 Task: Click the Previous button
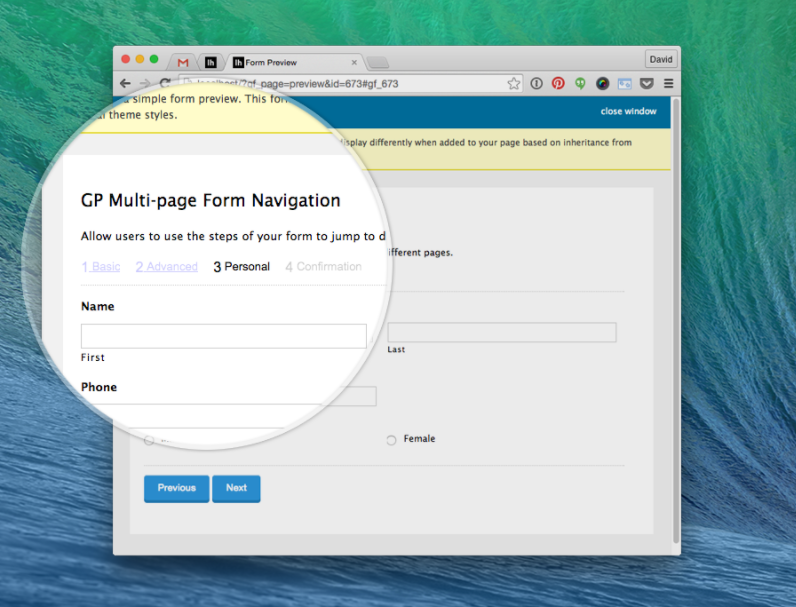coord(177,489)
